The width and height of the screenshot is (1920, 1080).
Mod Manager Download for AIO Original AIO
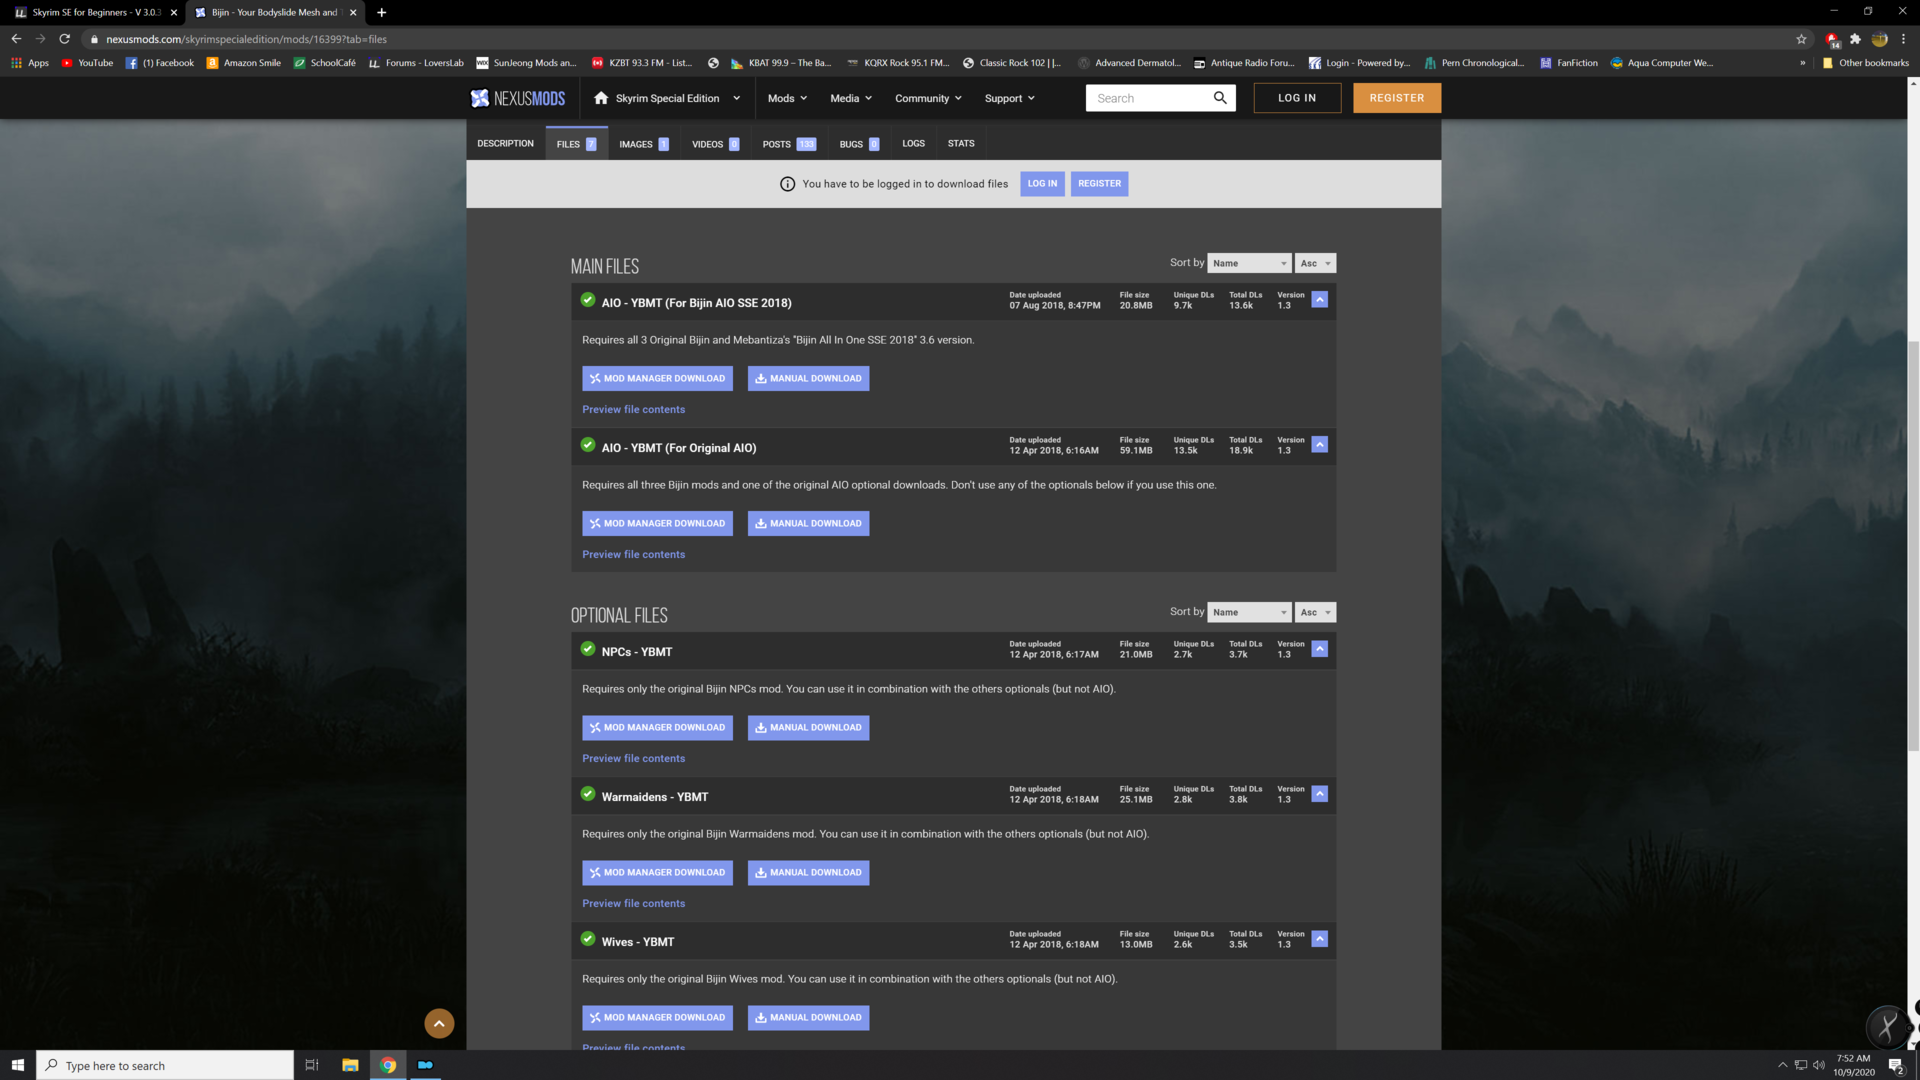(x=657, y=523)
